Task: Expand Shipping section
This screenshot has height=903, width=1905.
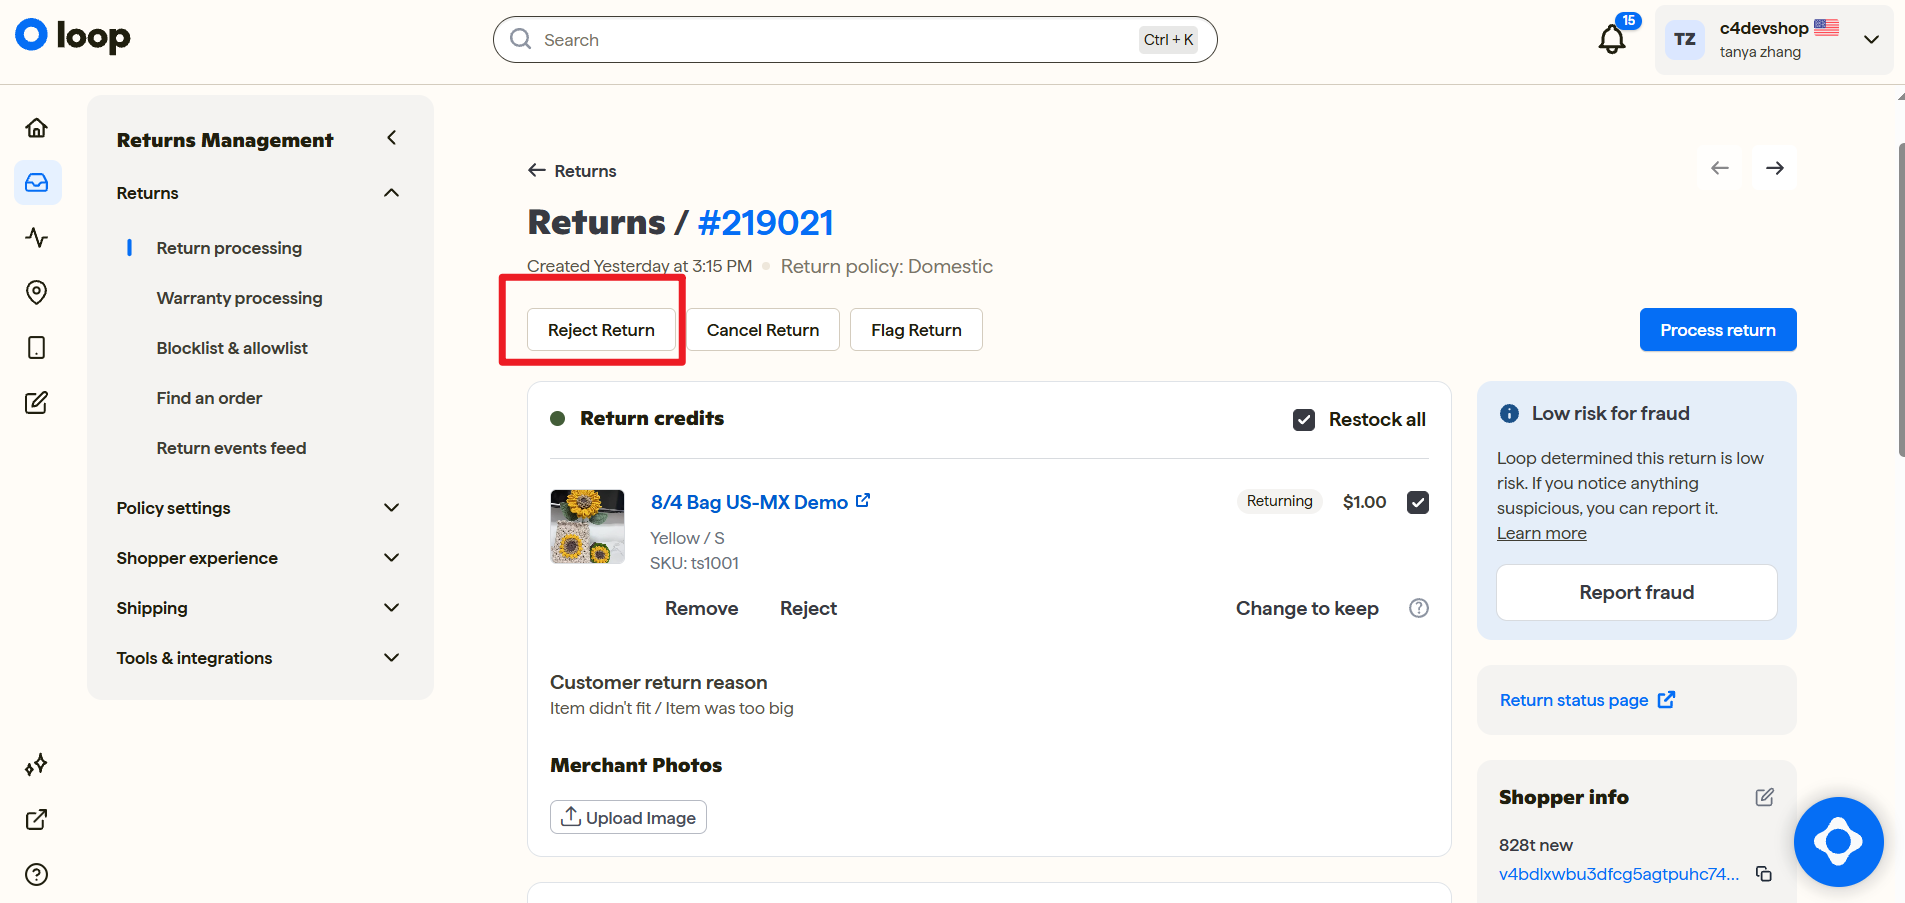Action: (392, 608)
